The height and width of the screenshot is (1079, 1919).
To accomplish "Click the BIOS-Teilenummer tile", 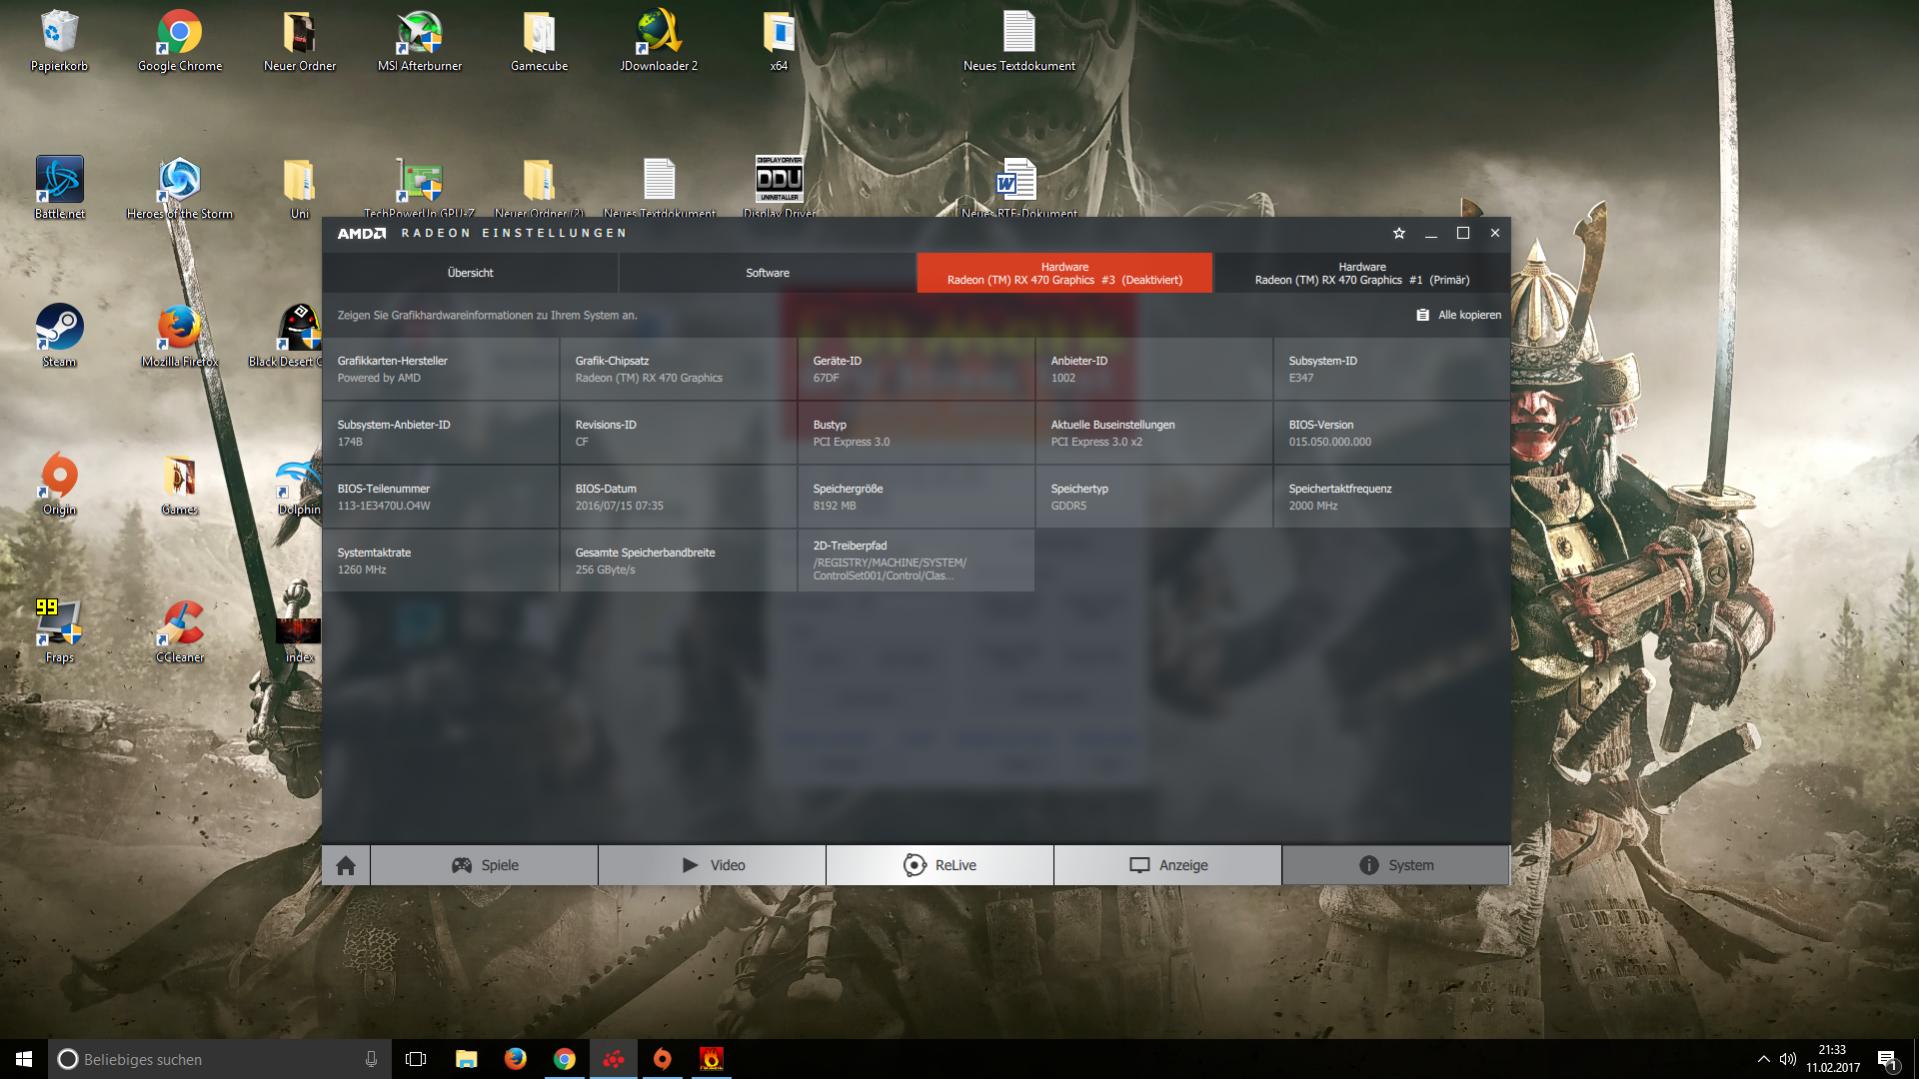I will (x=440, y=497).
